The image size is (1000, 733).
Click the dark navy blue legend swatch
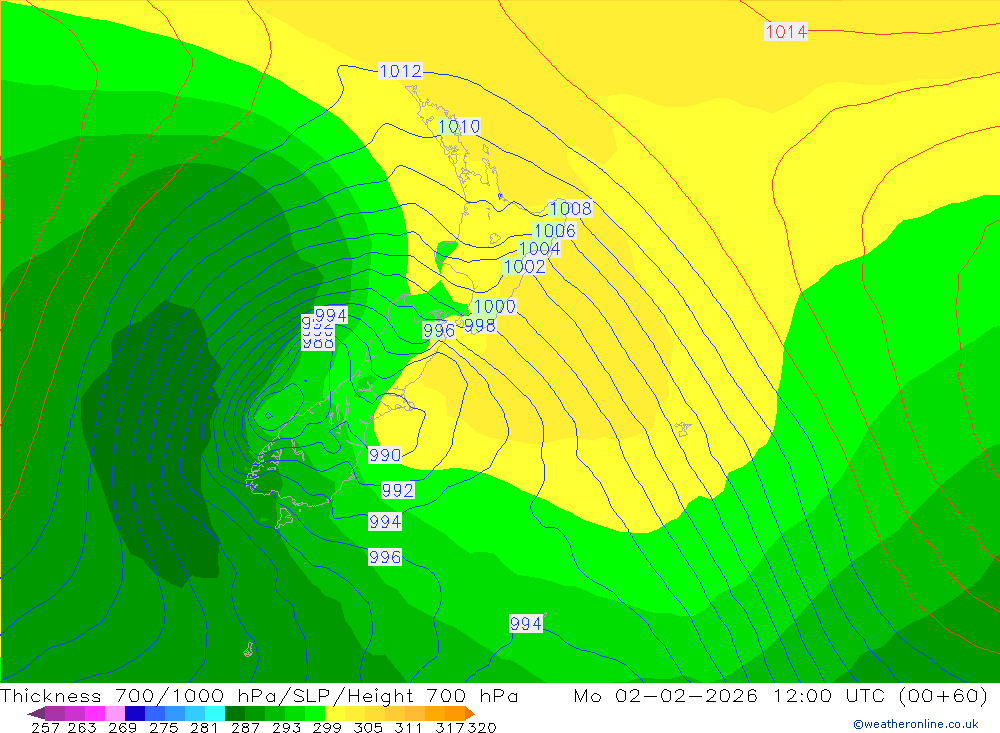coord(135,713)
